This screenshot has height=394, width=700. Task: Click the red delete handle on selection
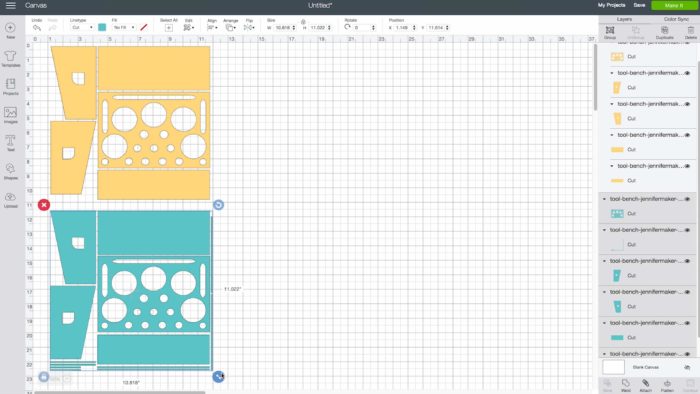[x=44, y=205]
